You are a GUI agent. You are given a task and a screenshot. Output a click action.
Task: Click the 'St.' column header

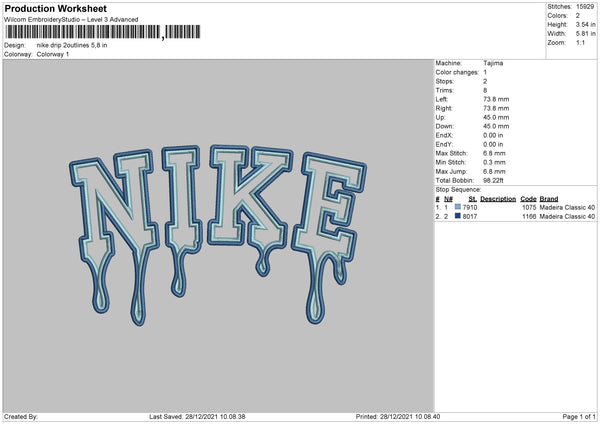coord(472,199)
